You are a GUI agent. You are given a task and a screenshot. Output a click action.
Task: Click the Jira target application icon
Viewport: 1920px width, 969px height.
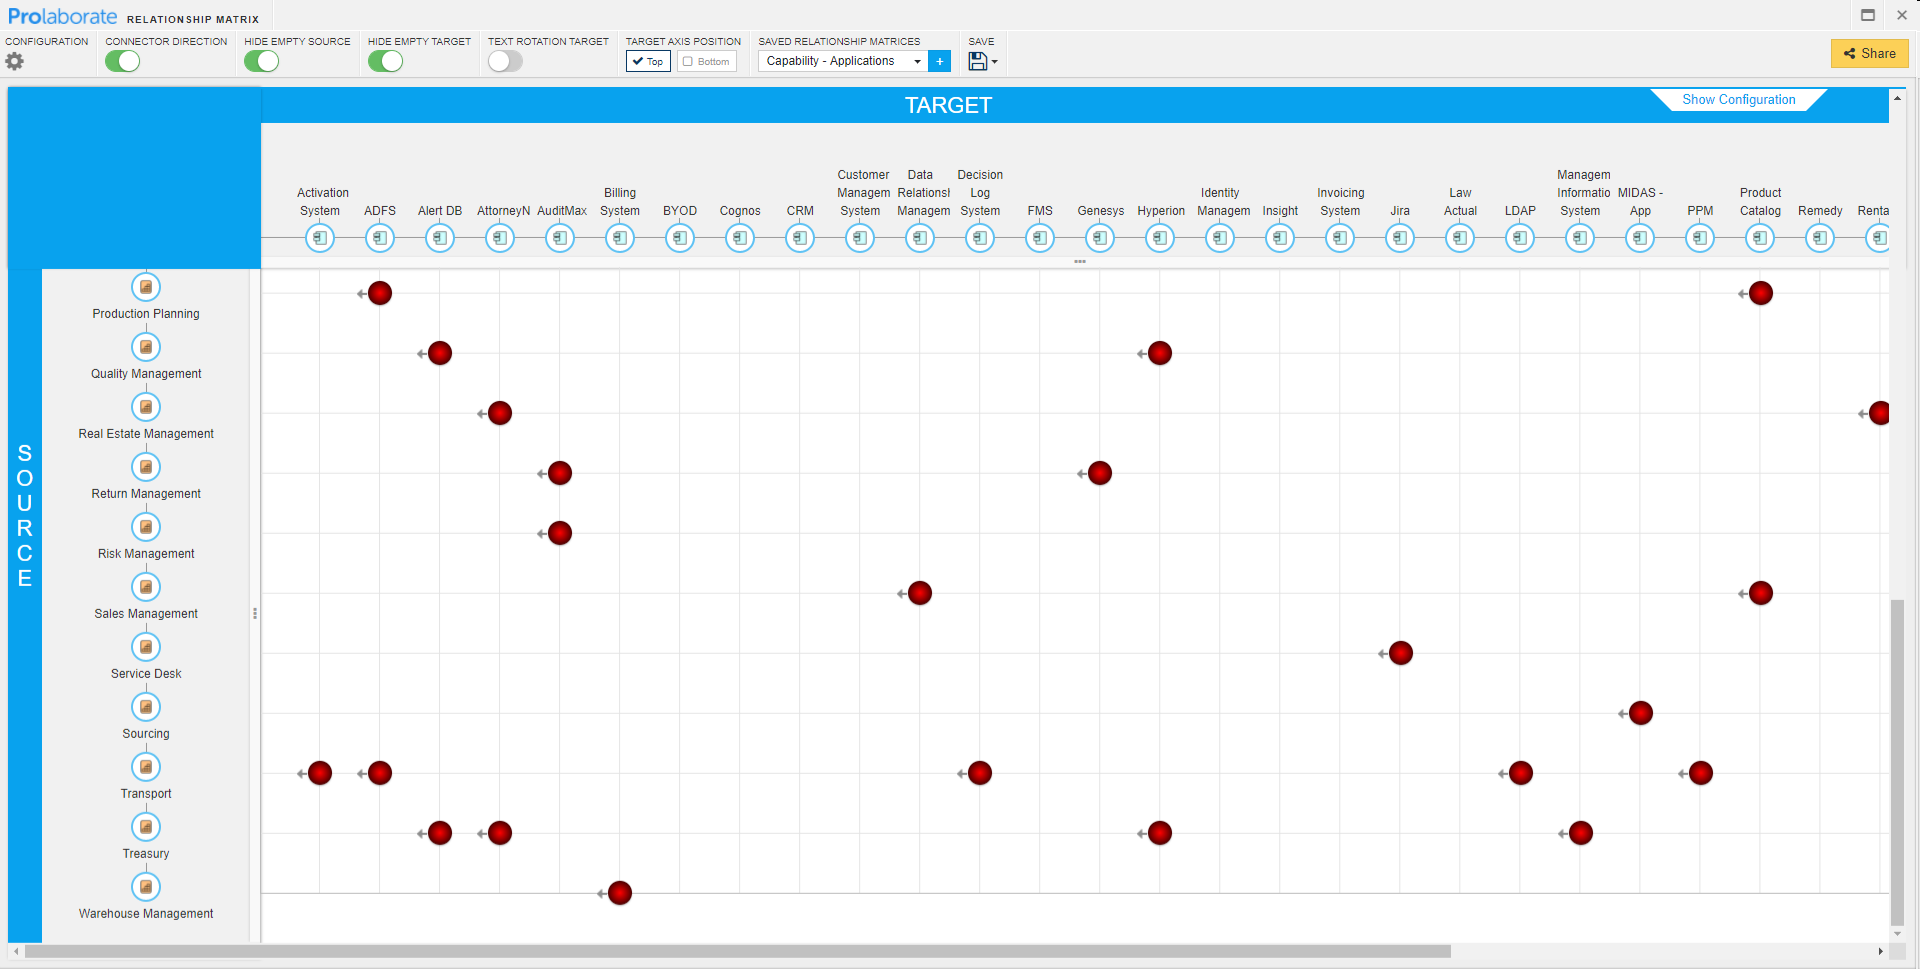coord(1400,238)
